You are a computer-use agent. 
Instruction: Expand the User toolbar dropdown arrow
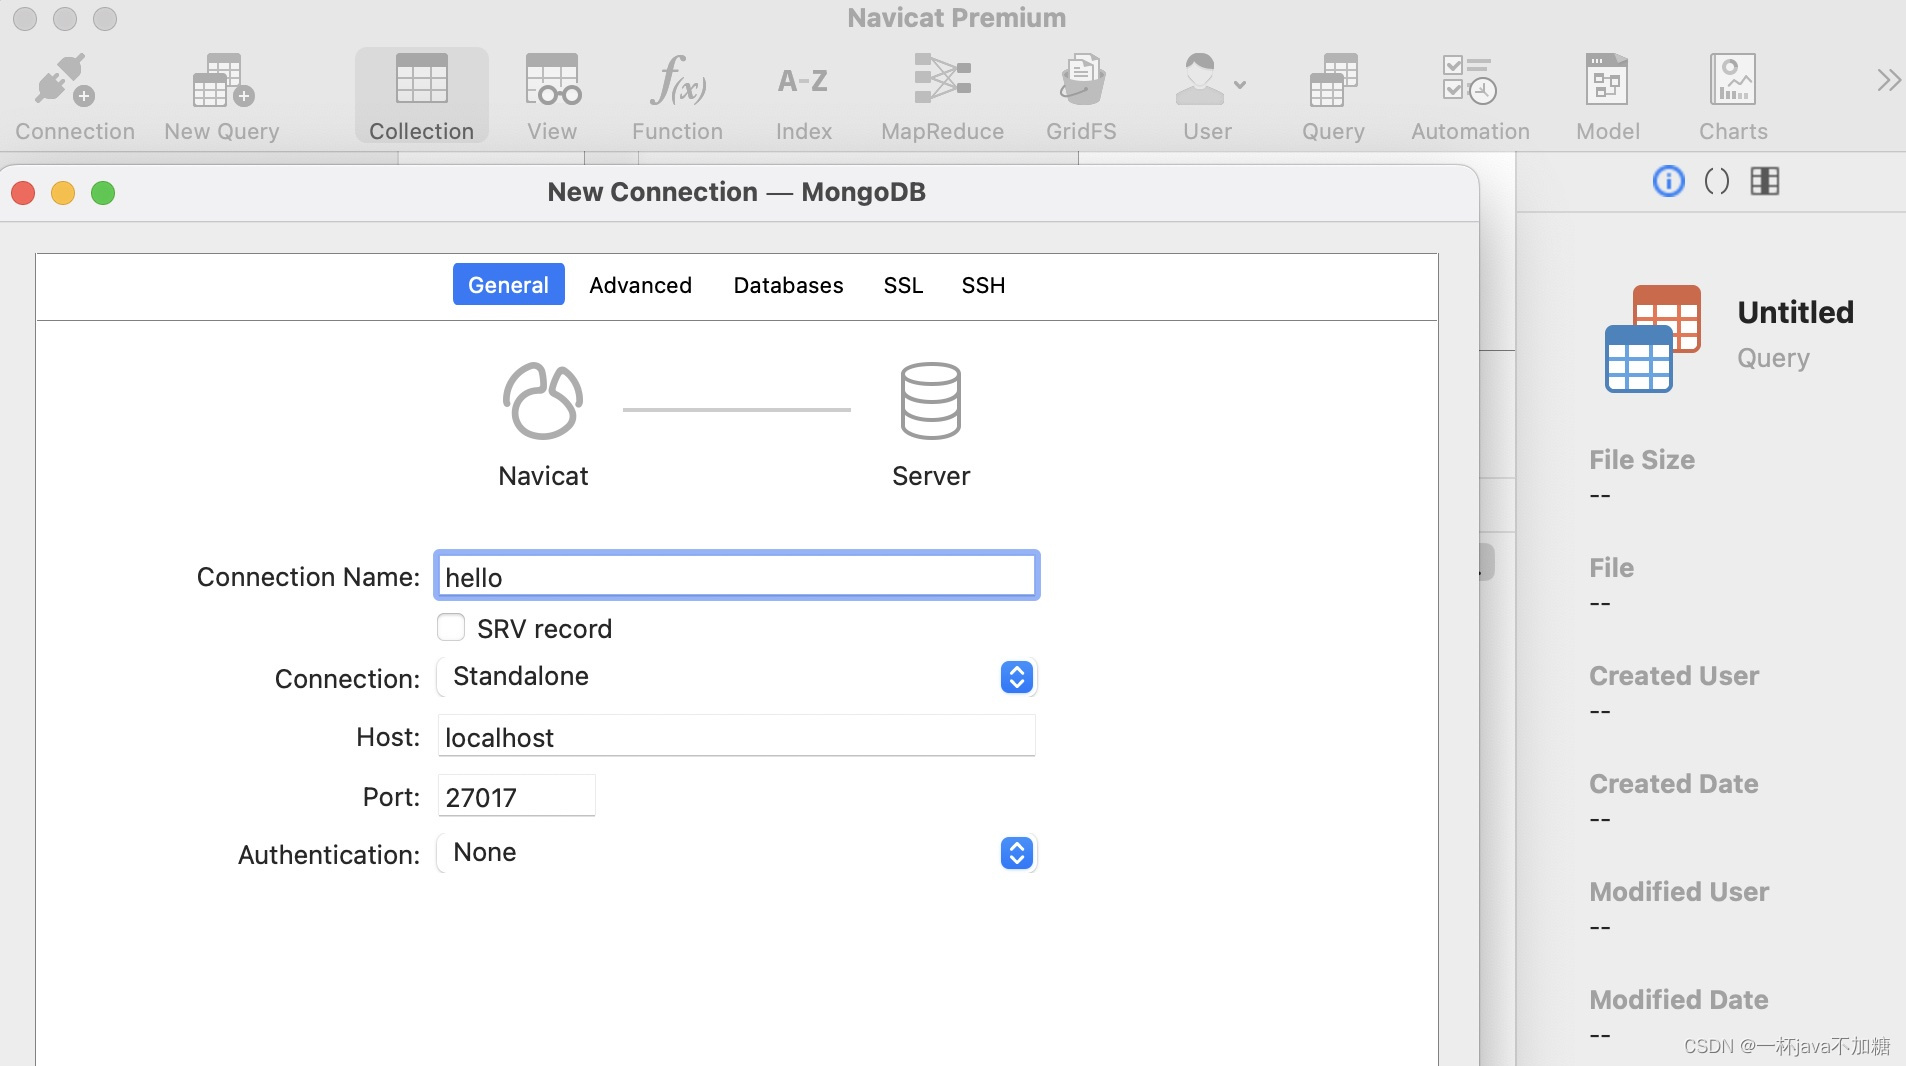[x=1240, y=85]
